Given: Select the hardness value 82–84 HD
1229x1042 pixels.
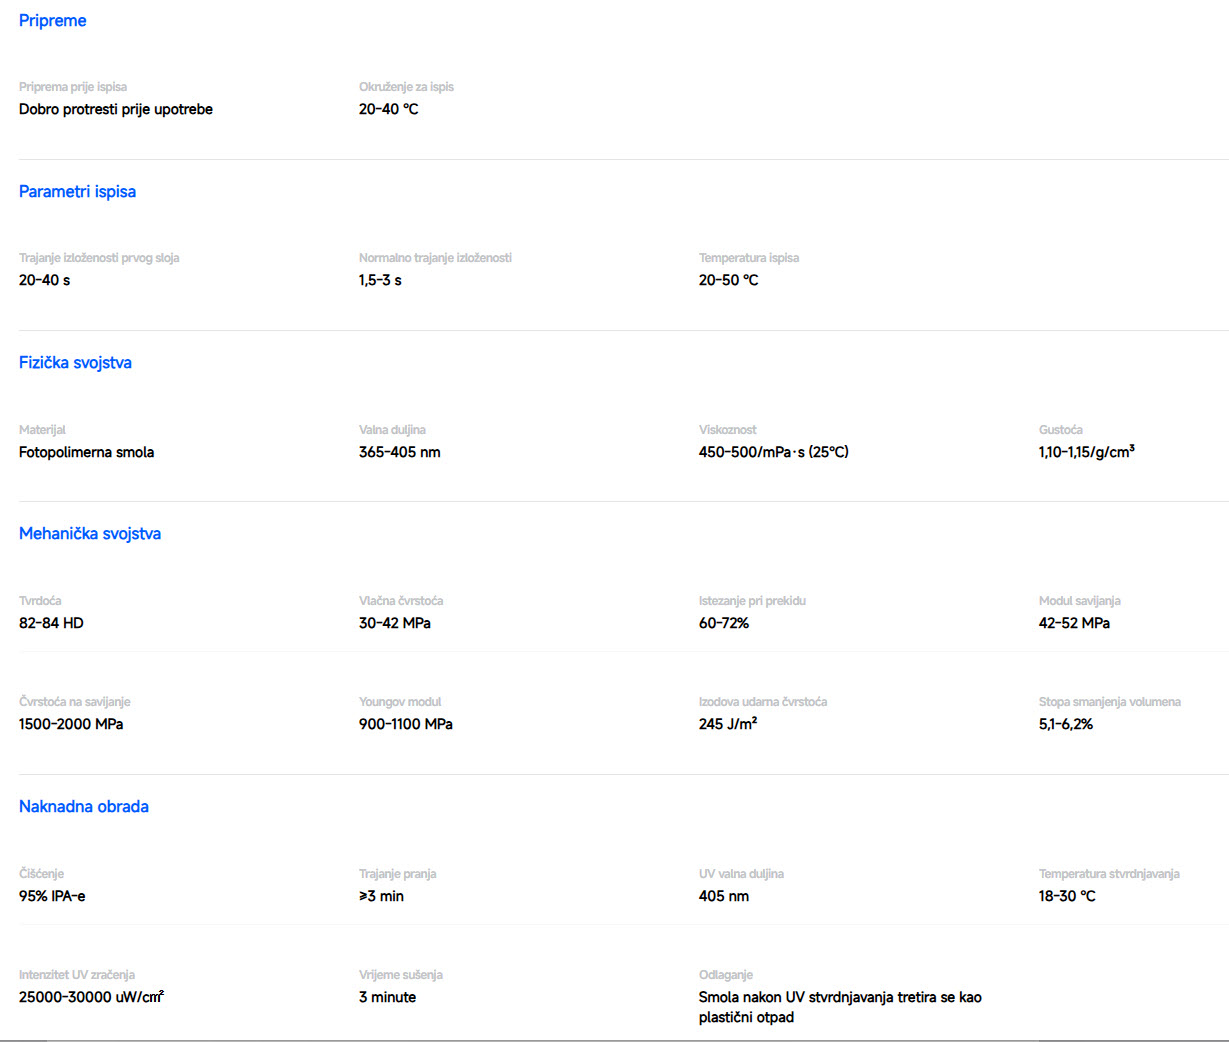Looking at the screenshot, I should click(51, 623).
